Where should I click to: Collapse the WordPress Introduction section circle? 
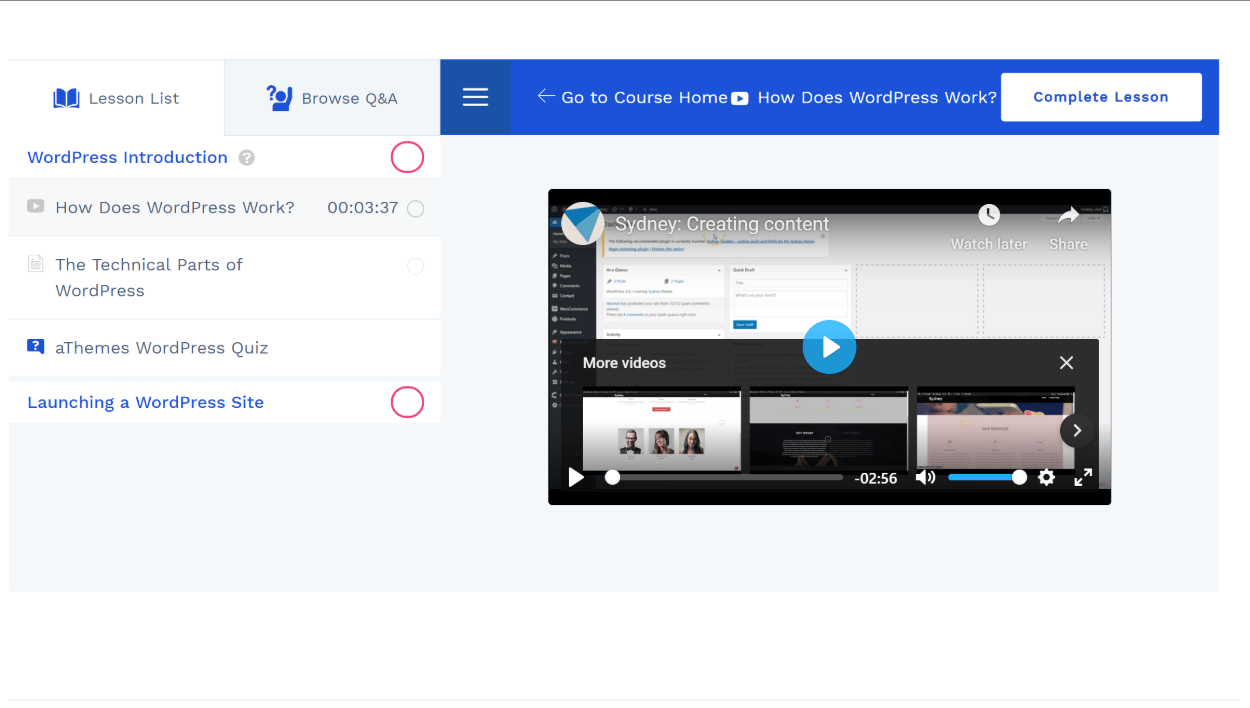click(407, 157)
